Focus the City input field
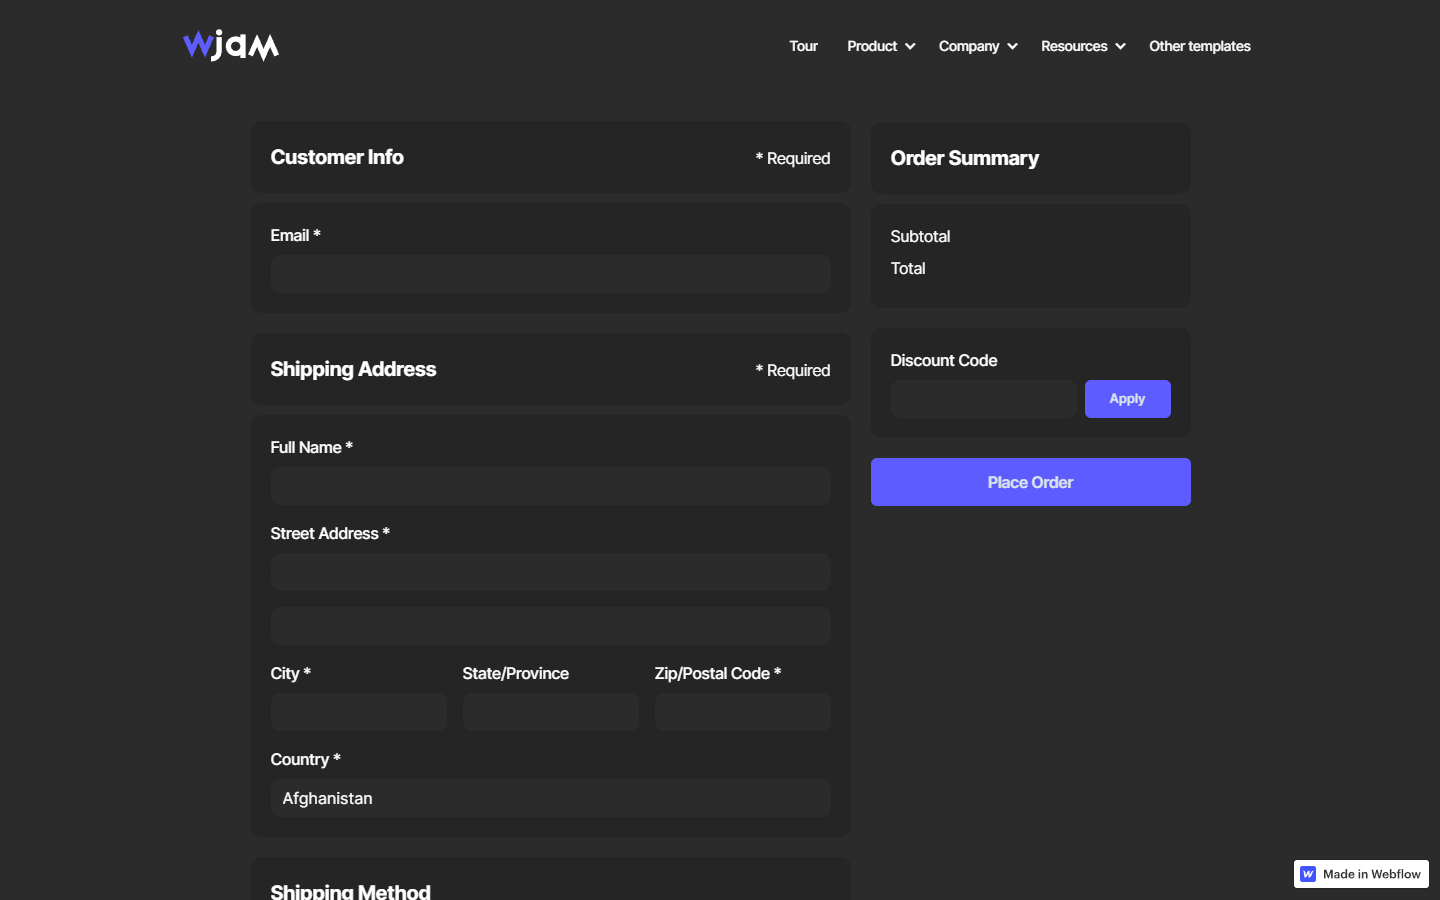The image size is (1440, 900). pyautogui.click(x=358, y=712)
